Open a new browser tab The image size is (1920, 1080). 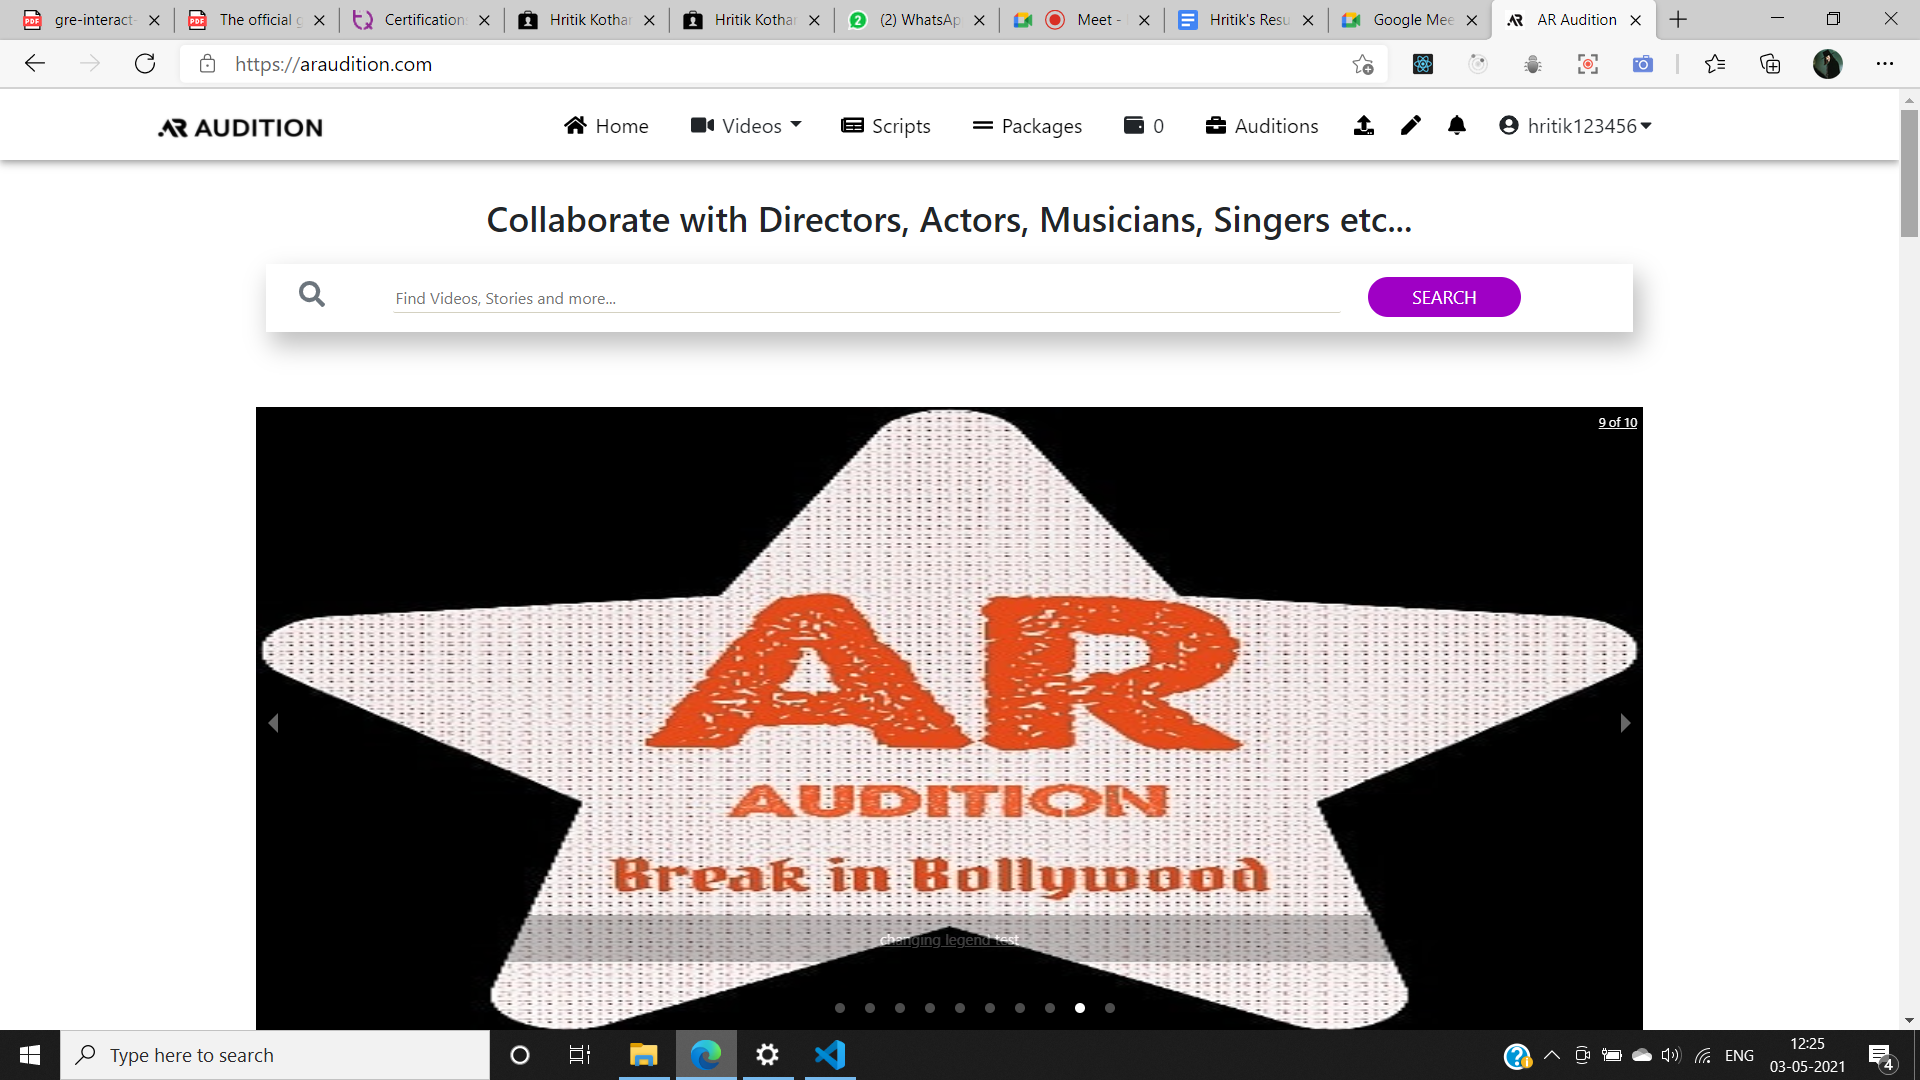coord(1678,20)
